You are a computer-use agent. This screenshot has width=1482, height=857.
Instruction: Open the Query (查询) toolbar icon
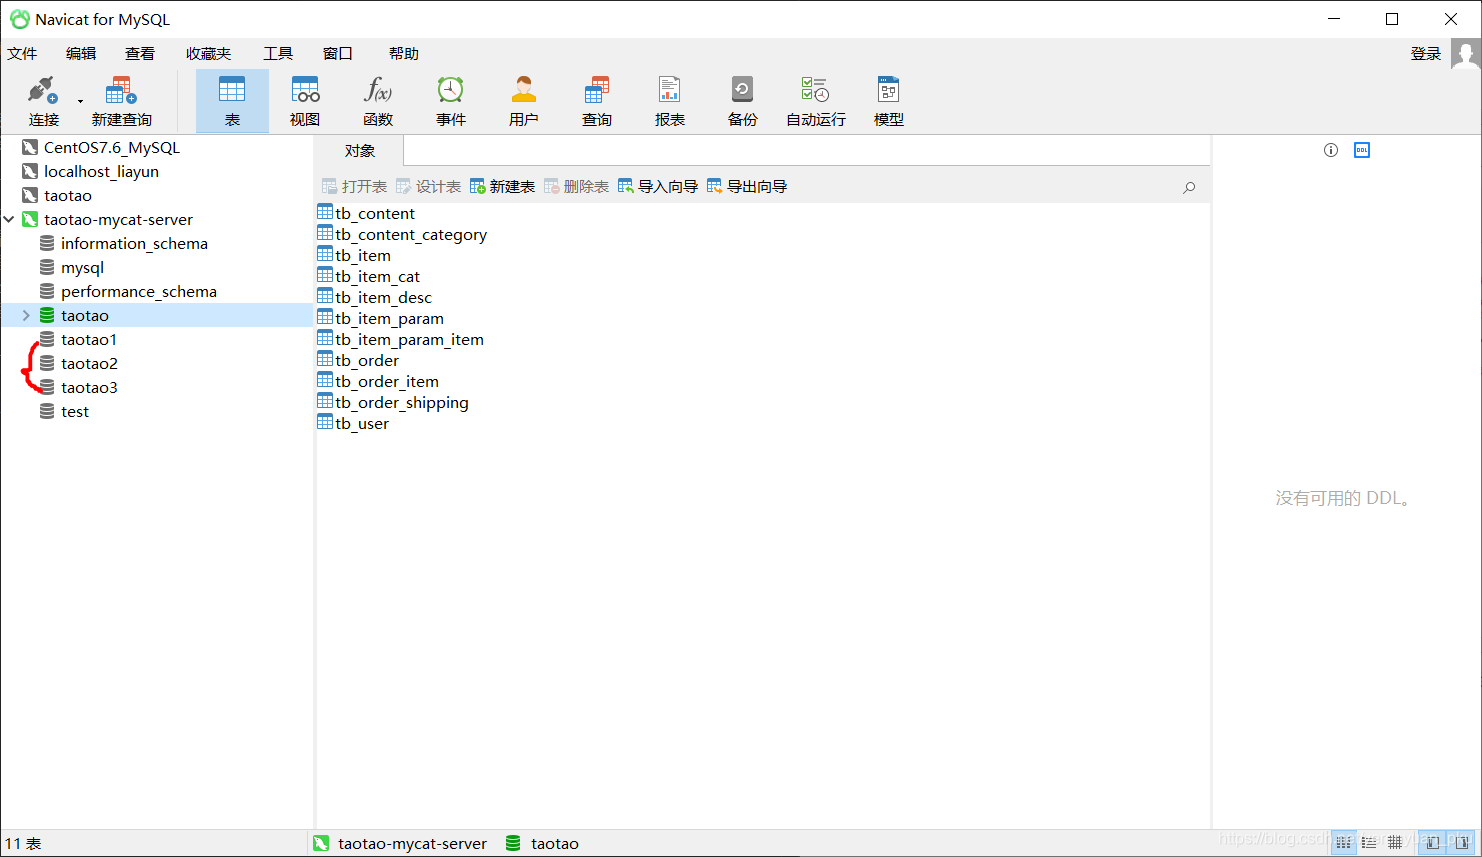point(597,91)
